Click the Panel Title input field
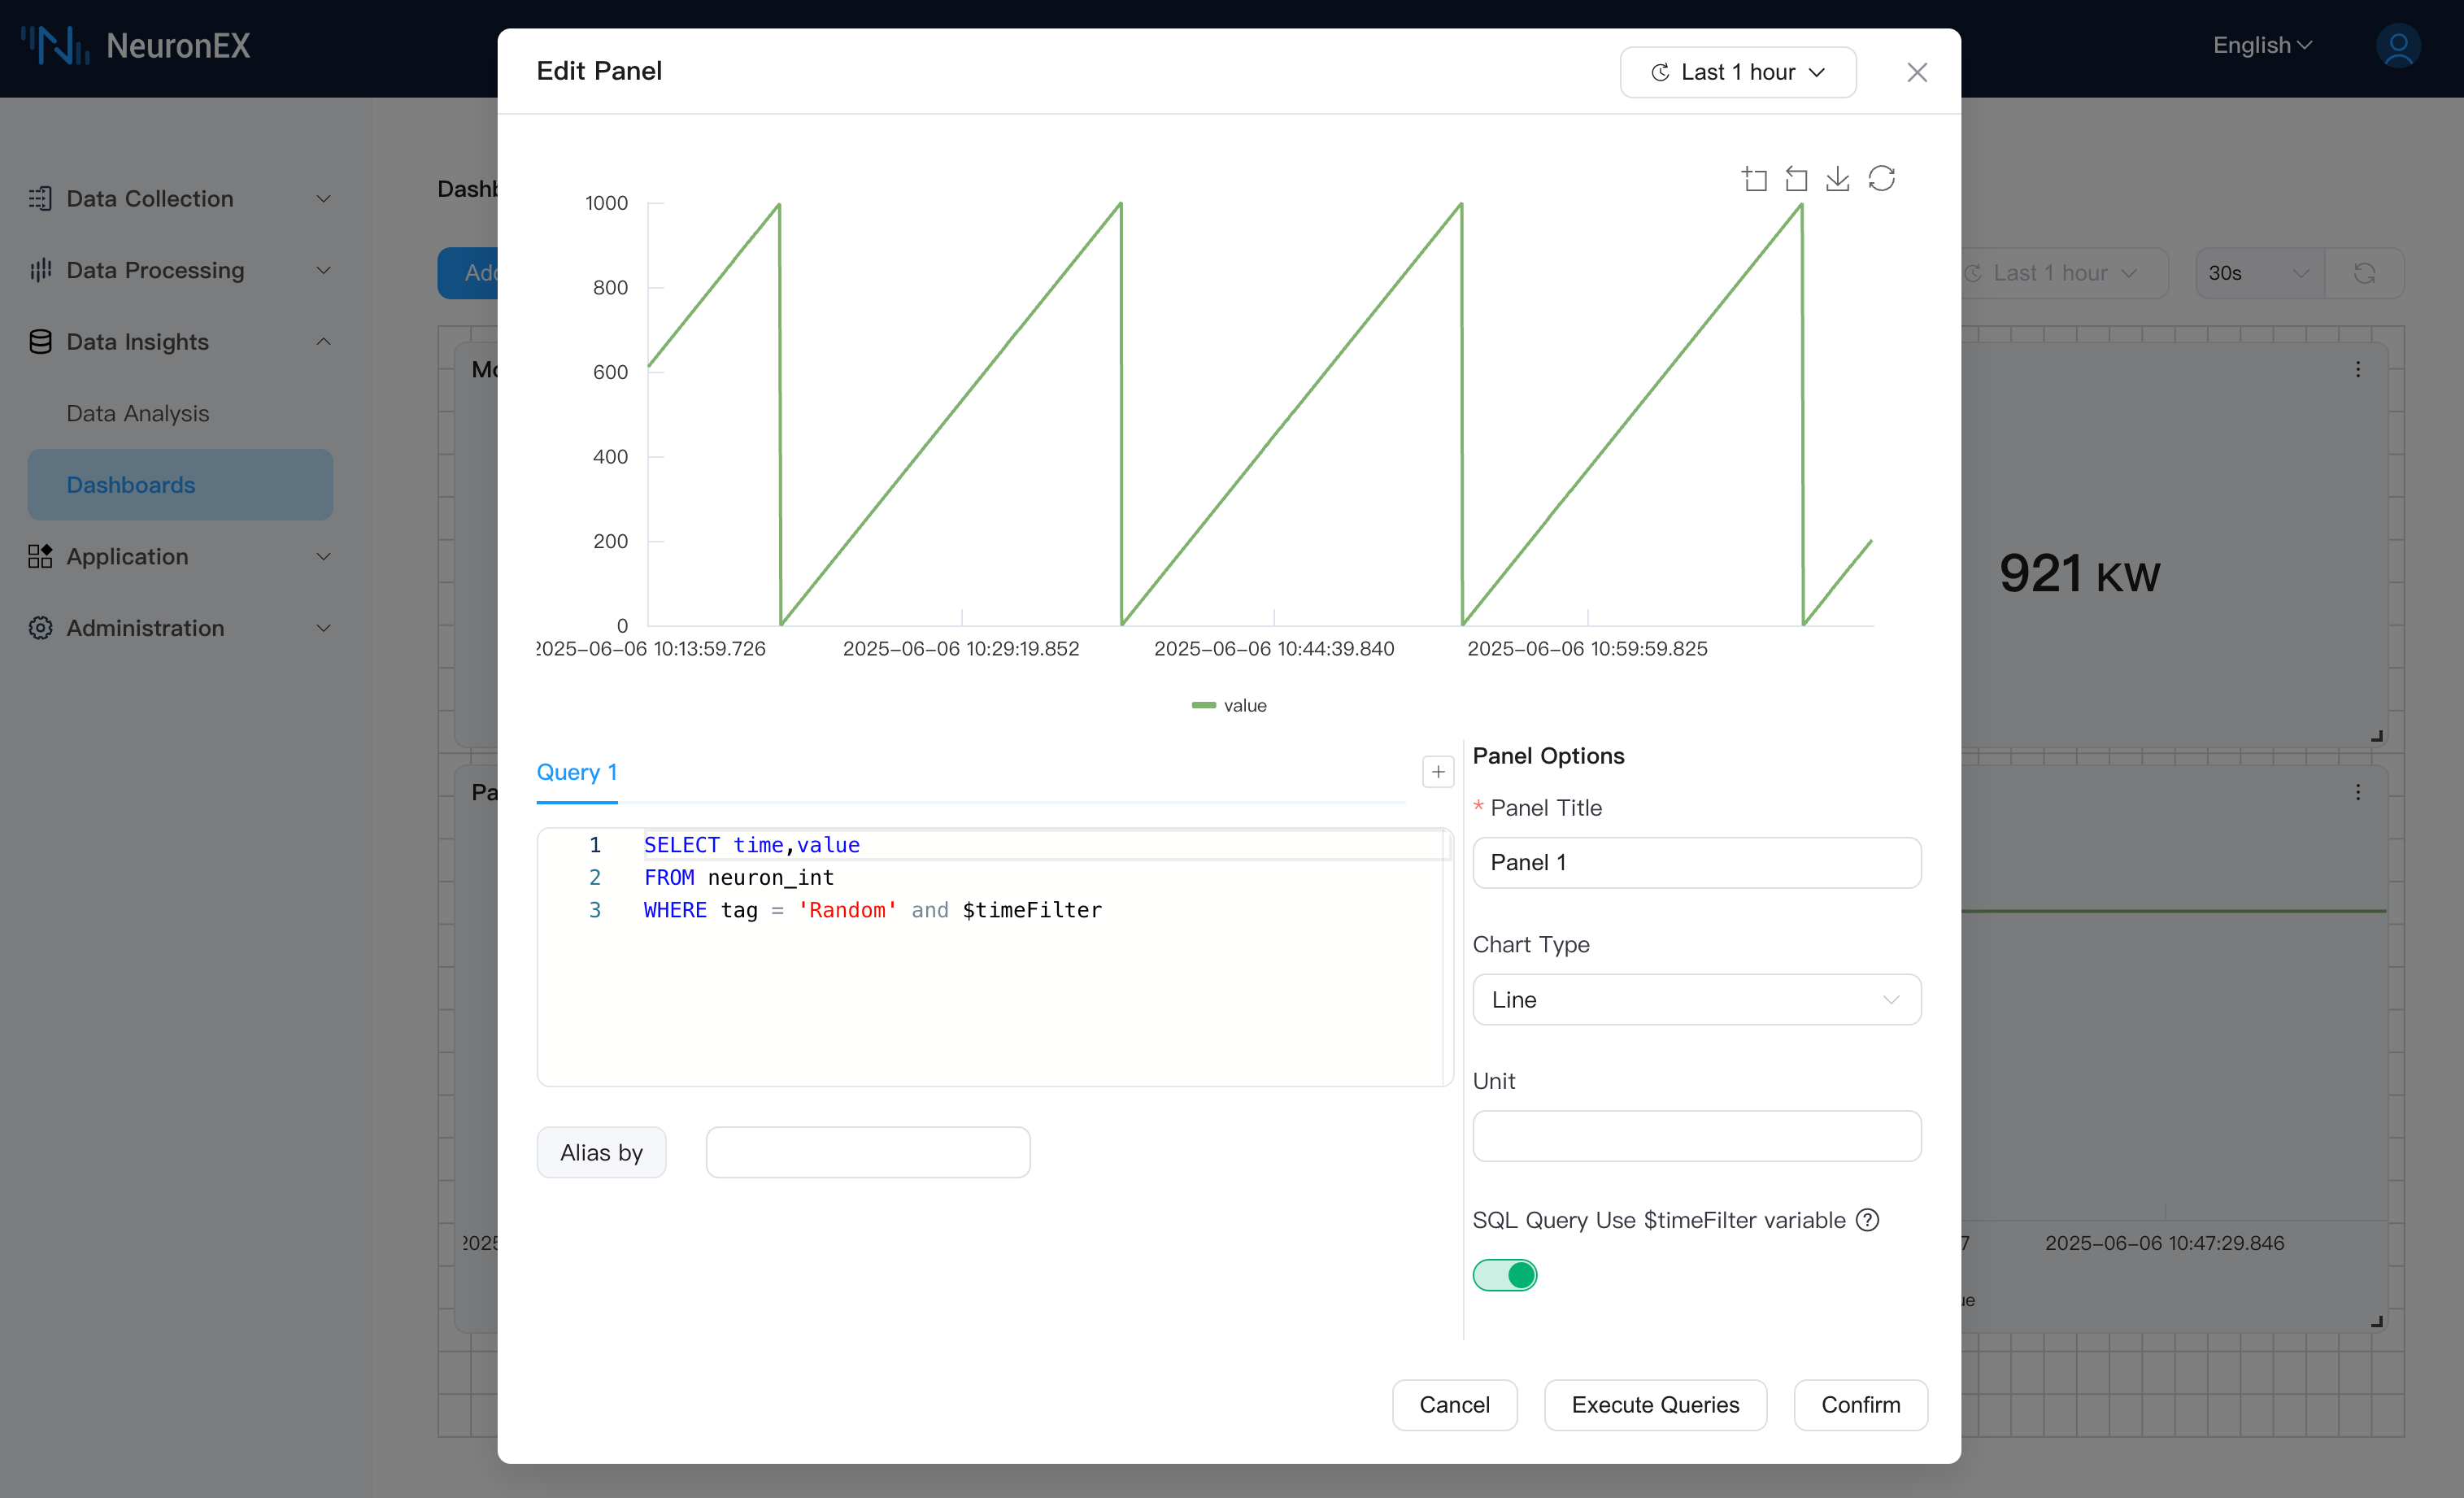2464x1498 pixels. click(x=1696, y=863)
